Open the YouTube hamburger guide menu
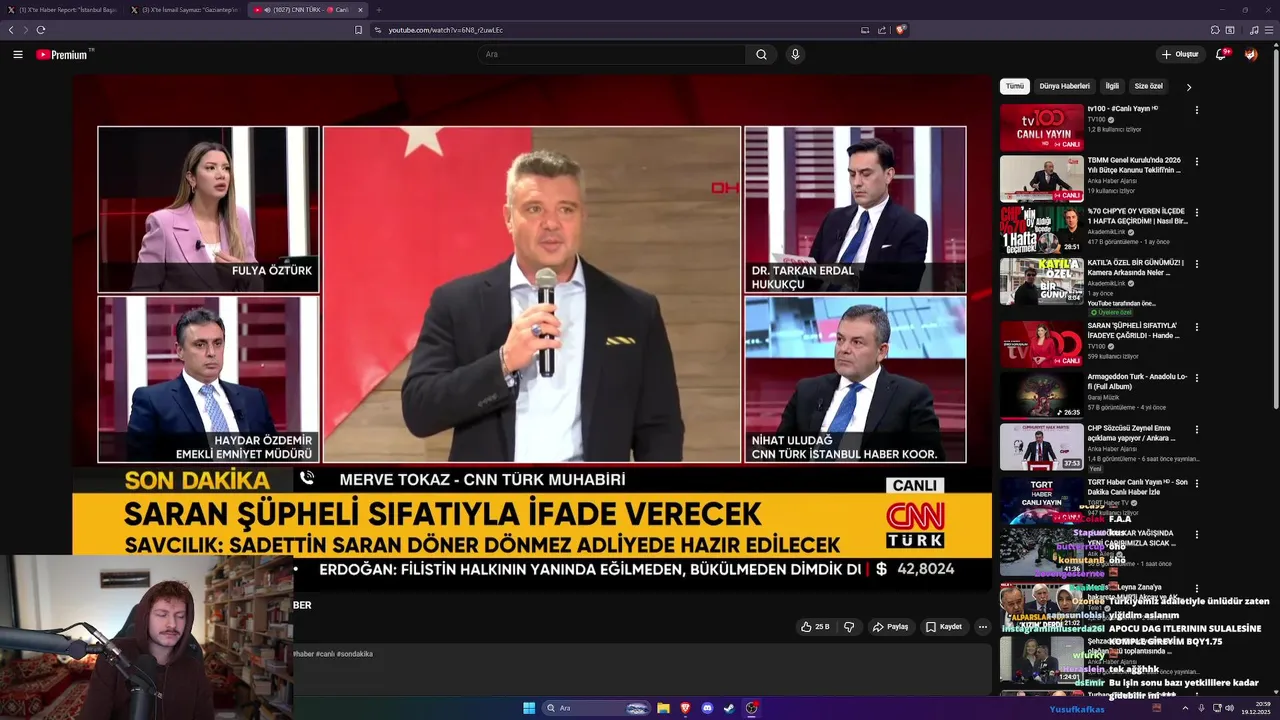This screenshot has width=1280, height=720. (18, 54)
